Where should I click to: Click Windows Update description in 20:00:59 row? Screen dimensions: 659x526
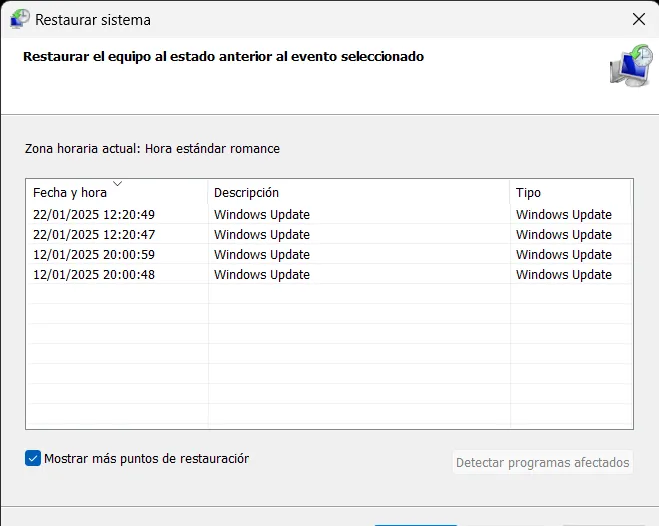pyautogui.click(x=262, y=255)
